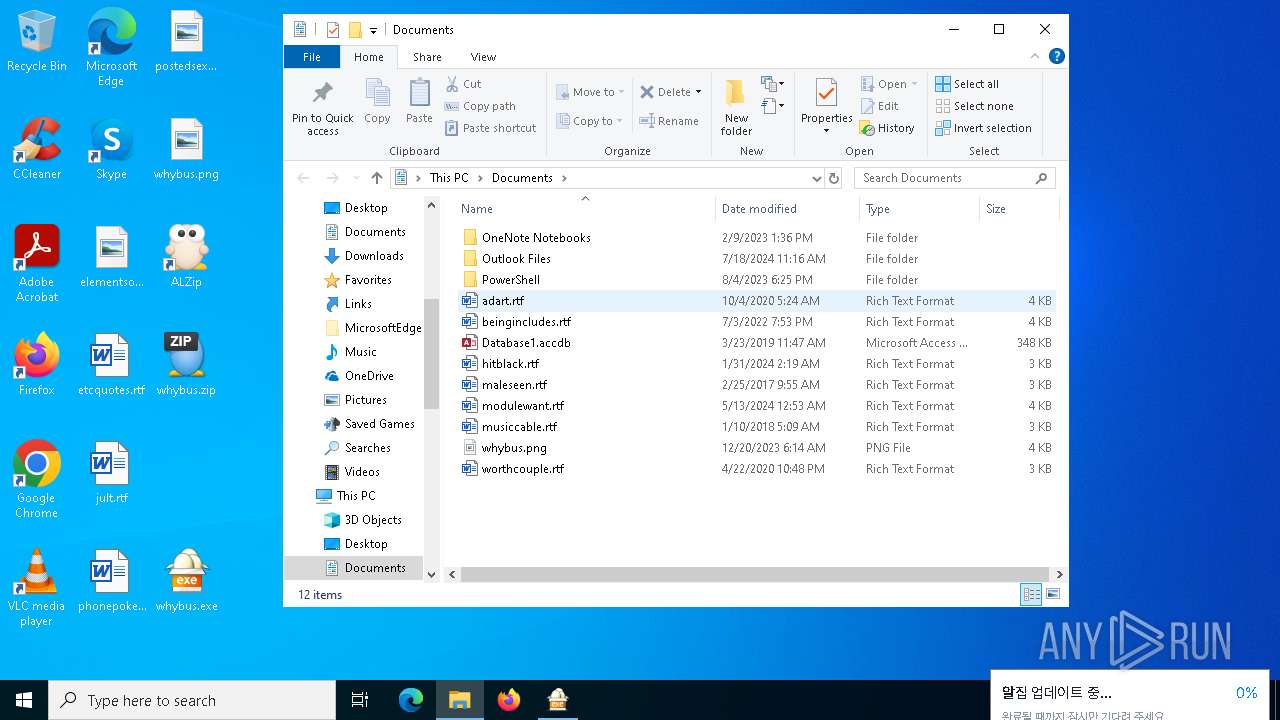1280x720 pixels.
Task: Select the Skype desktop shortcut
Action: 111,149
